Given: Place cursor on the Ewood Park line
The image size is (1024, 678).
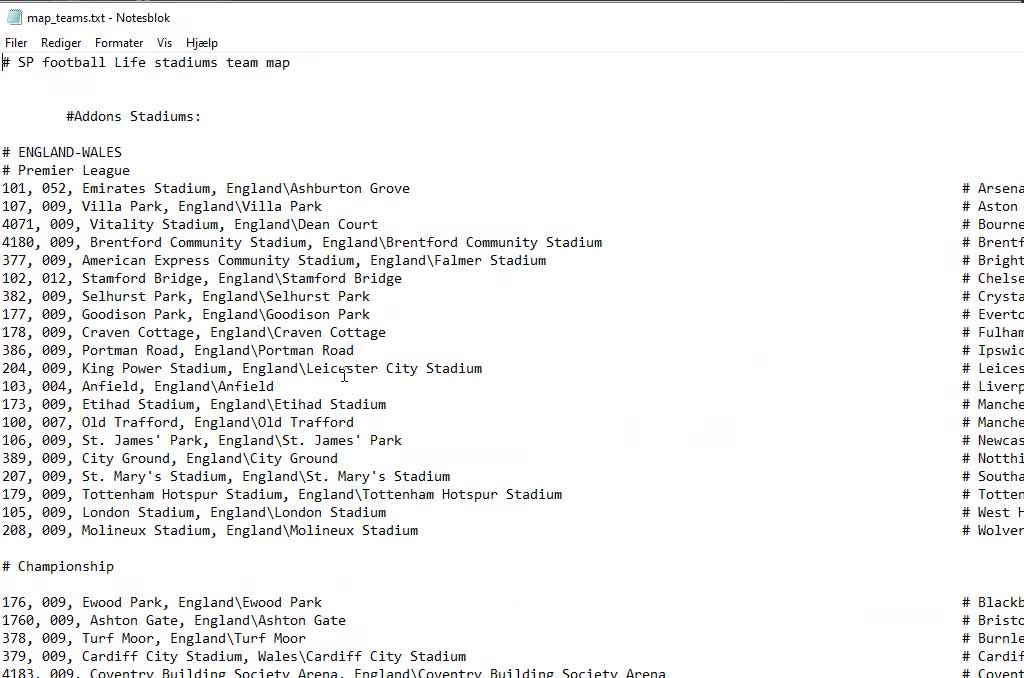Looking at the screenshot, I should [161, 602].
